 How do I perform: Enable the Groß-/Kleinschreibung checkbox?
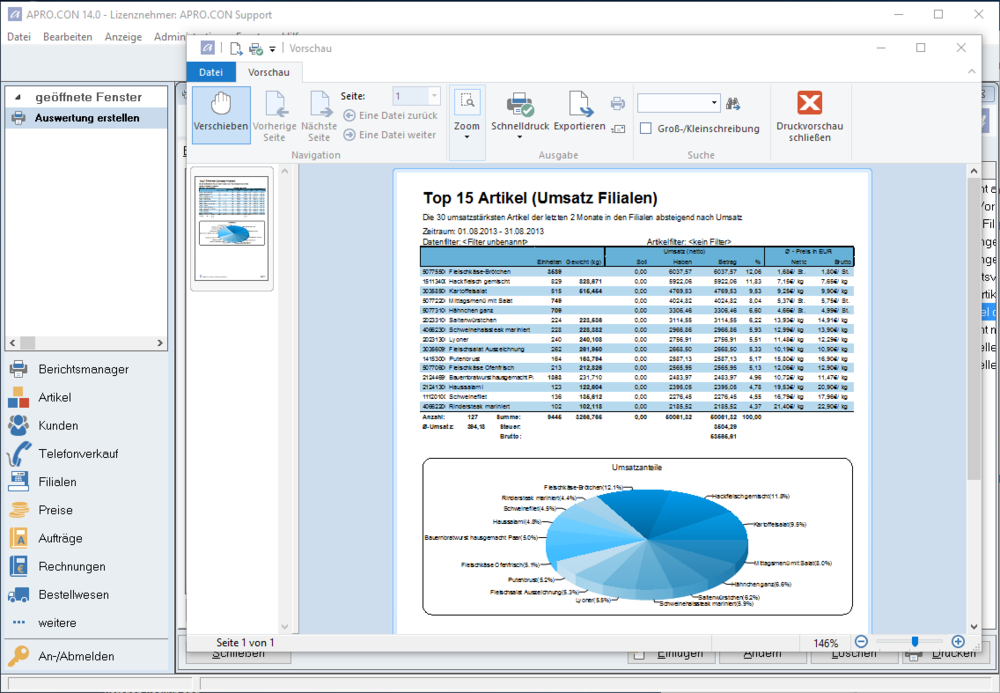[646, 128]
